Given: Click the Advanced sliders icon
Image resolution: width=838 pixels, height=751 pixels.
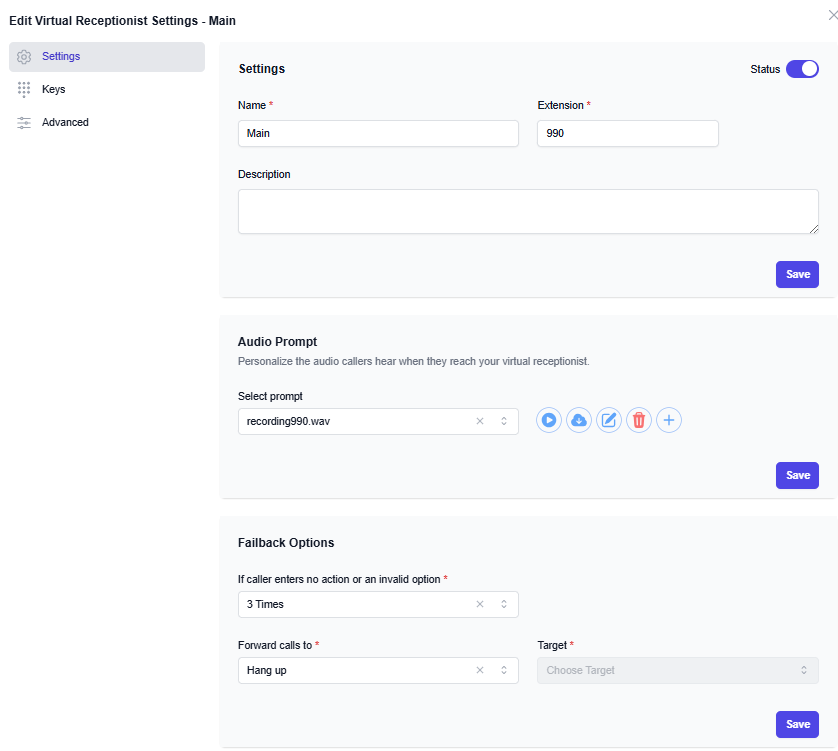Looking at the screenshot, I should point(24,122).
